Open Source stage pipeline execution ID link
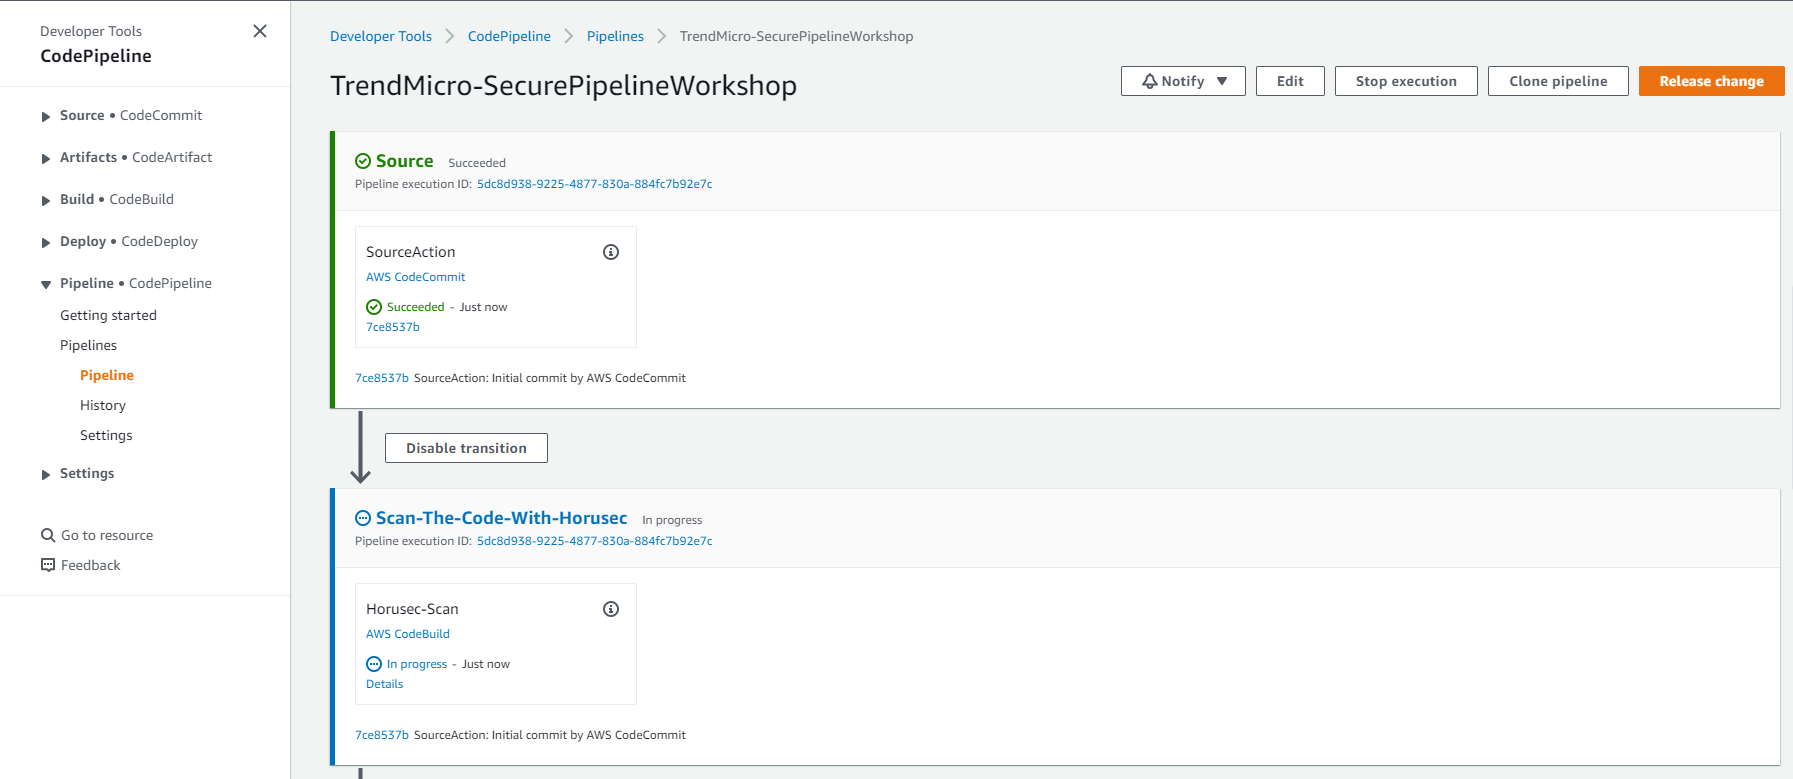 click(x=594, y=184)
